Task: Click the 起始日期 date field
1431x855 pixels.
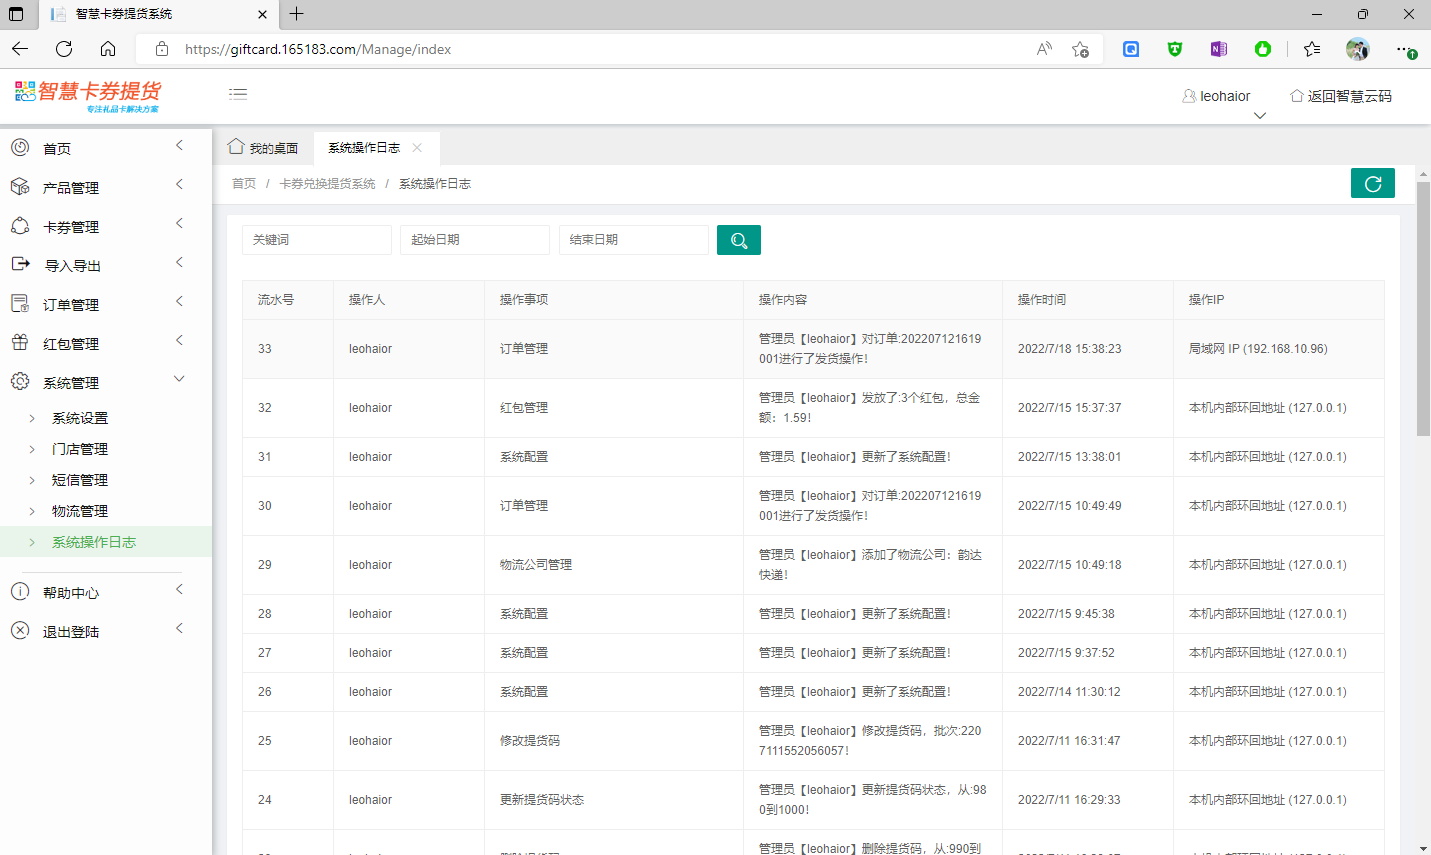Action: [474, 240]
